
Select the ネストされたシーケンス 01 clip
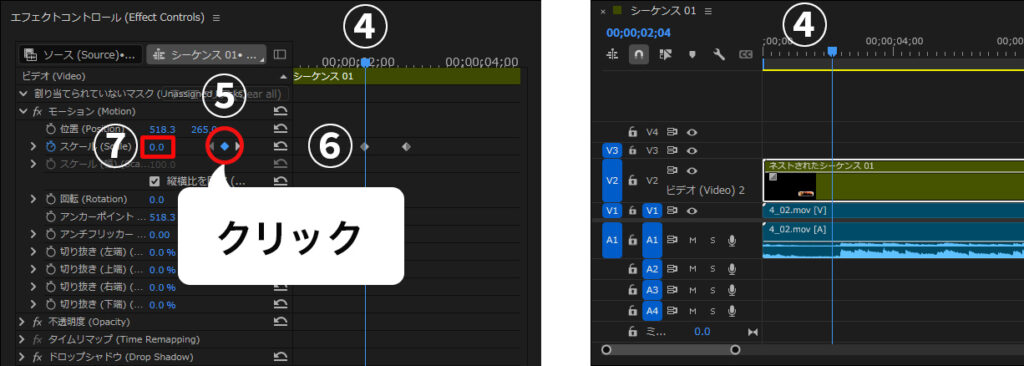[893, 180]
